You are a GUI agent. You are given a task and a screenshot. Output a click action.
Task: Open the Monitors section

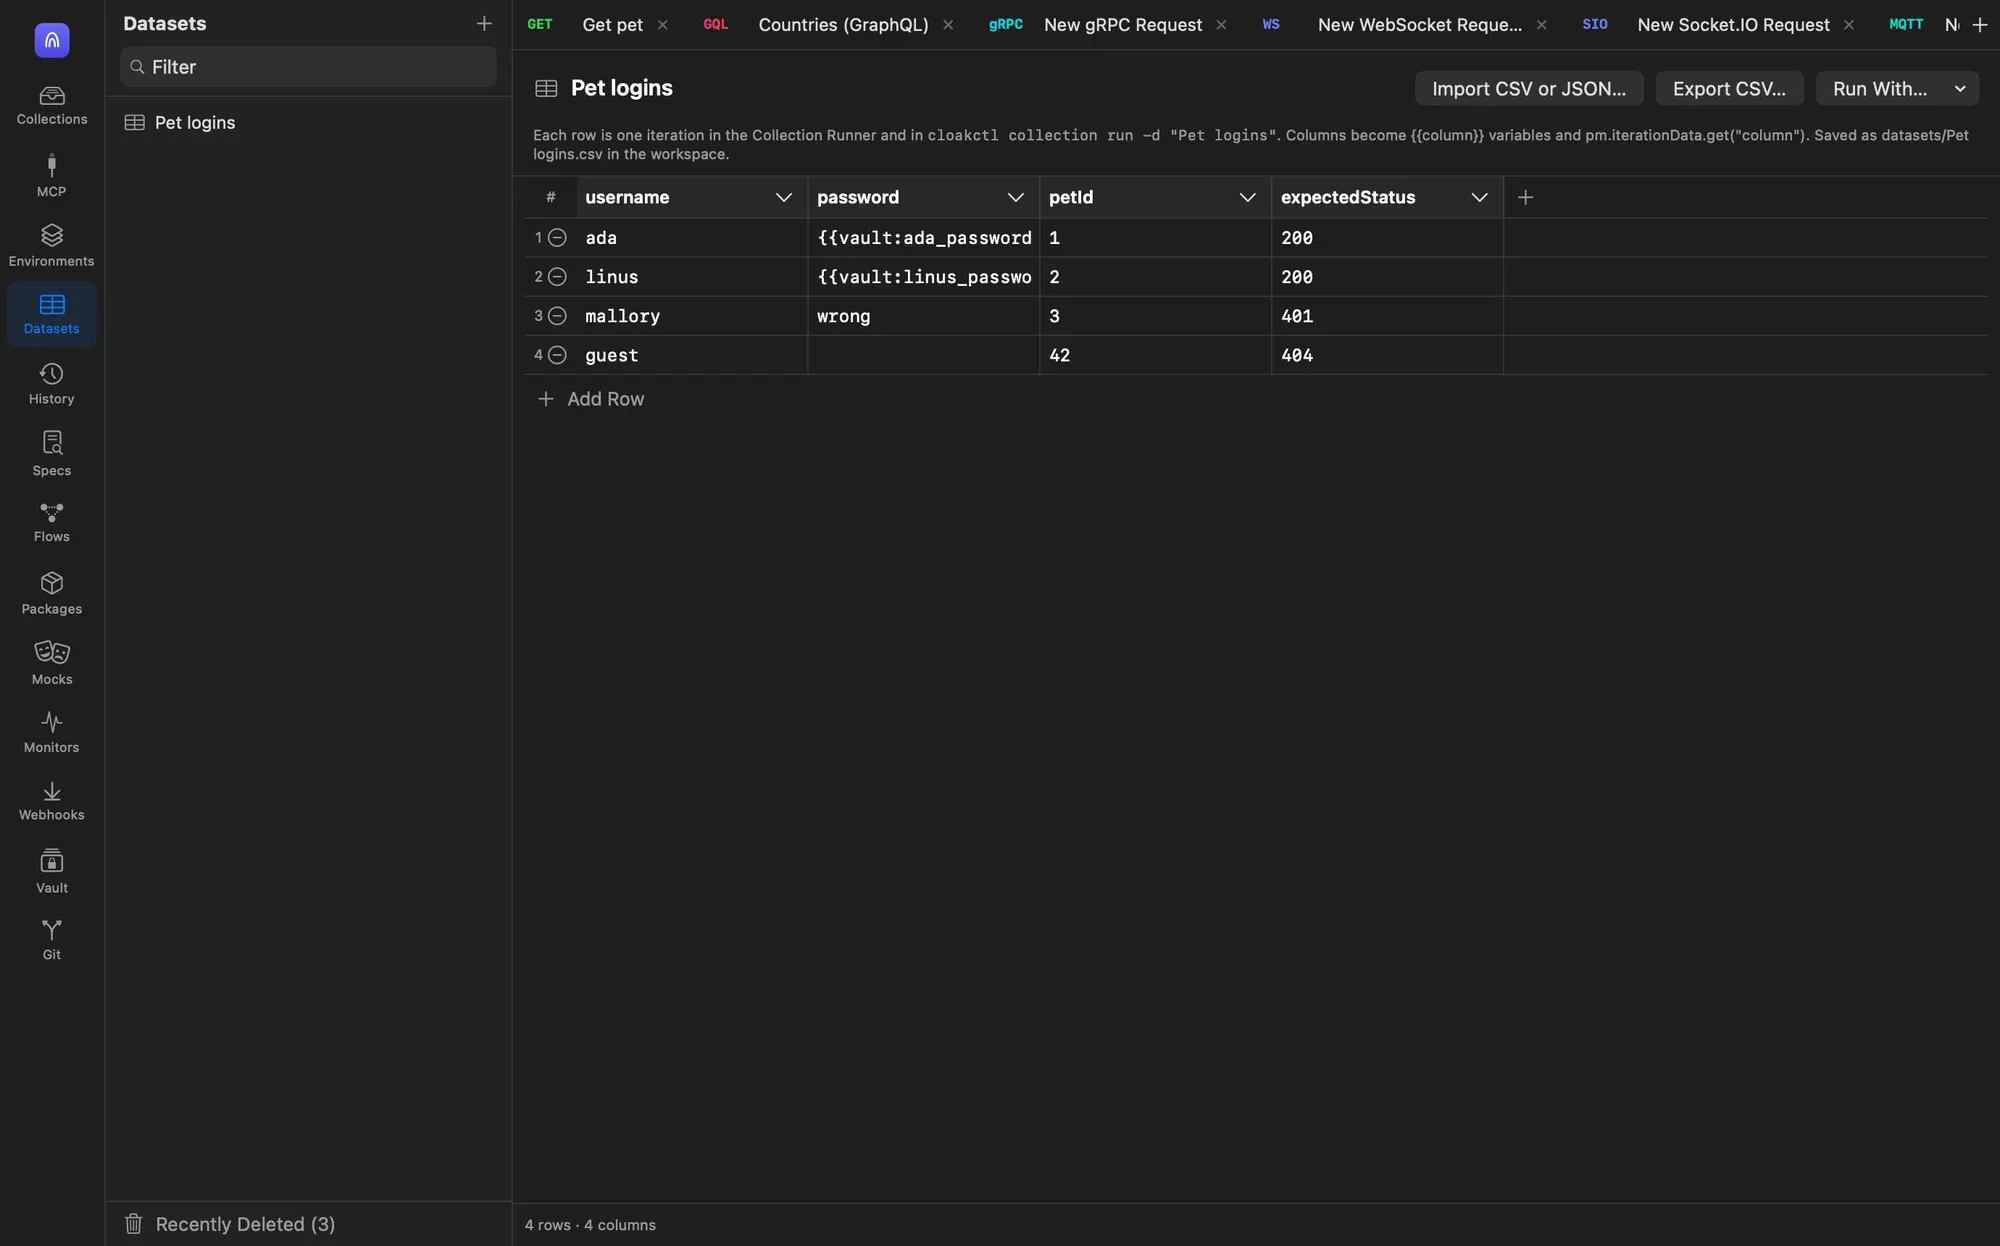pos(52,732)
